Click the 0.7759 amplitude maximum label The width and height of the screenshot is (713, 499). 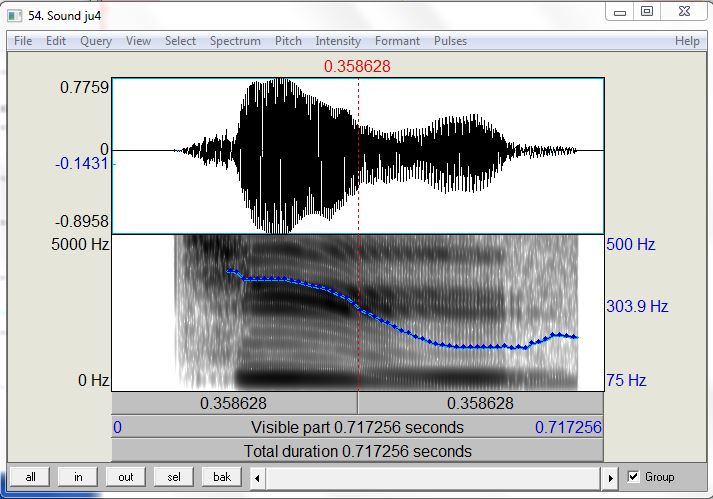tap(85, 87)
